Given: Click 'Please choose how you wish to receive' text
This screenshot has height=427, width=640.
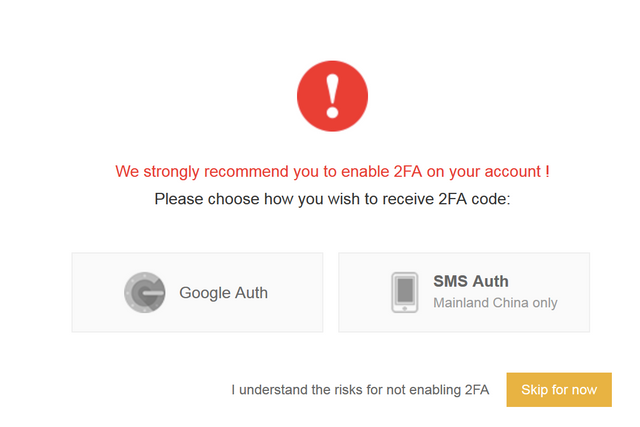Looking at the screenshot, I should point(294,199).
